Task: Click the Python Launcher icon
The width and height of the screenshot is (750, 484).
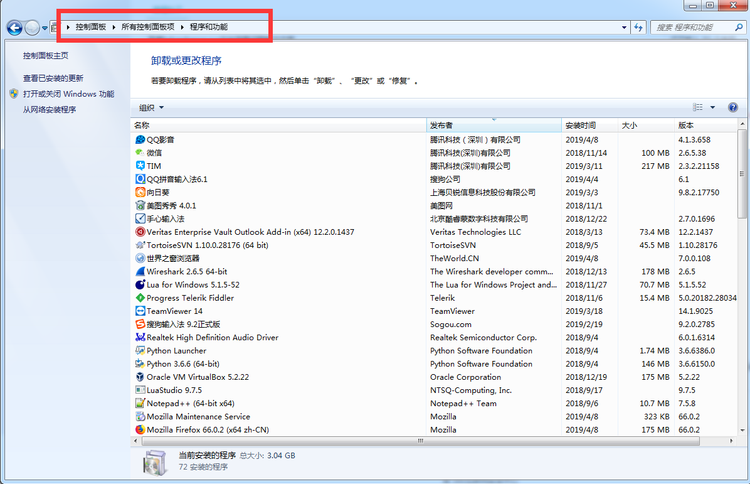Action: tap(140, 351)
